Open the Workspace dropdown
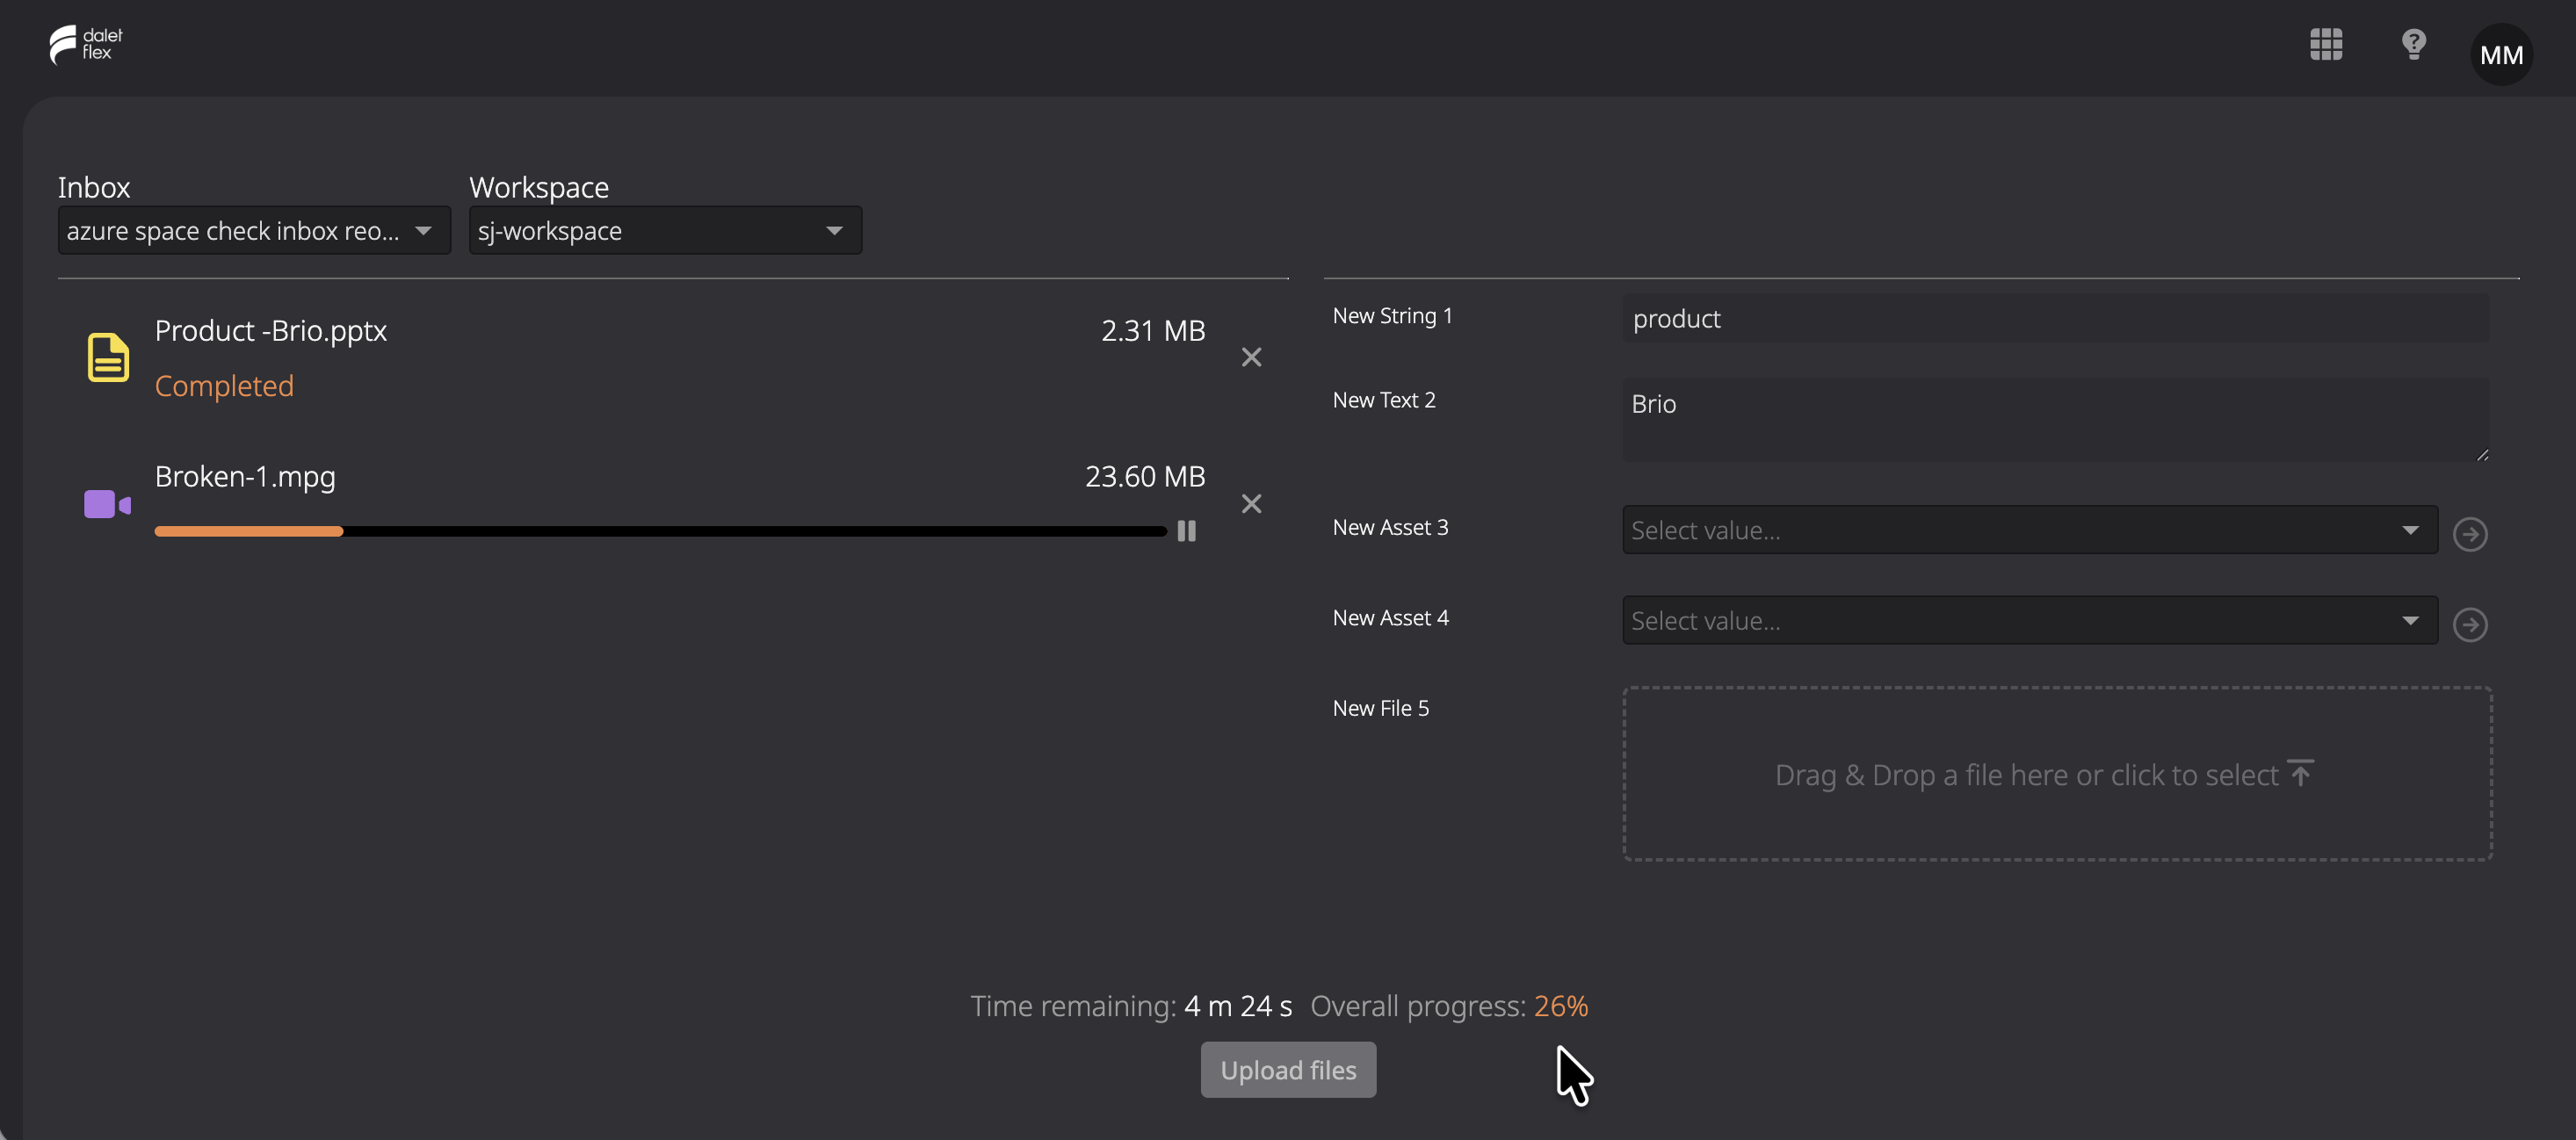The height and width of the screenshot is (1140, 2576). pos(665,231)
